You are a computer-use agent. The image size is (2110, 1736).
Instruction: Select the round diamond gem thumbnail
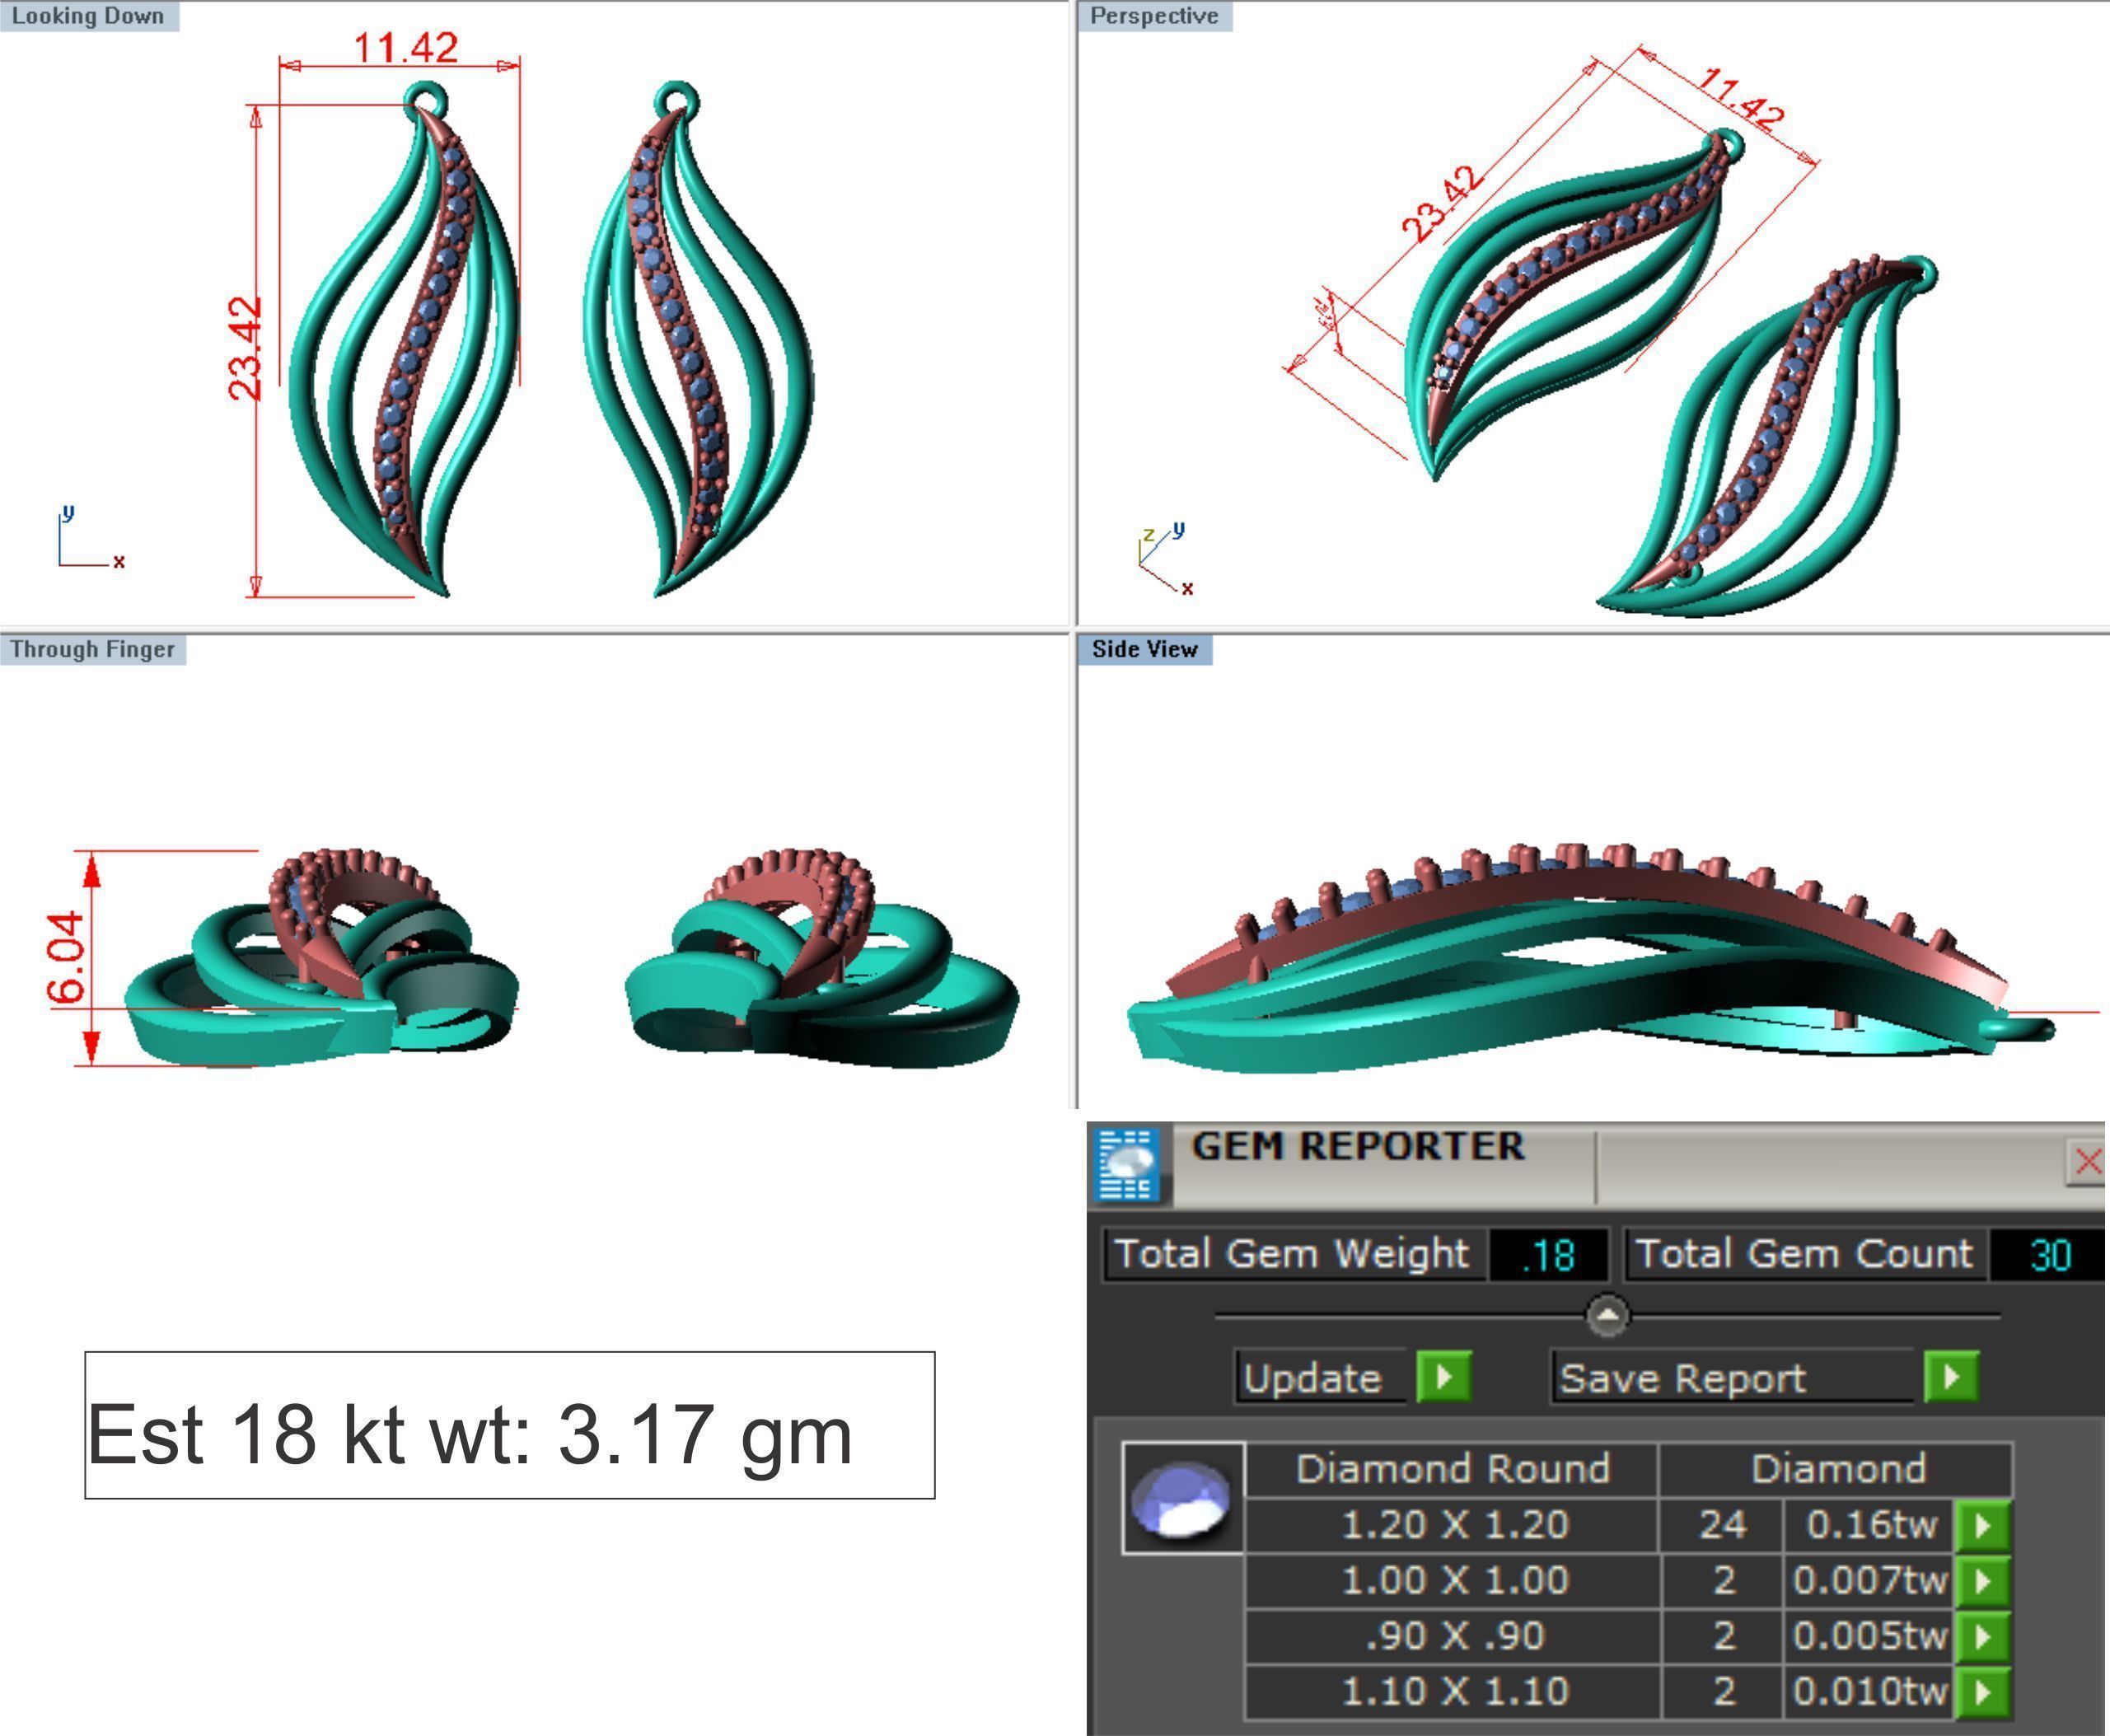click(1182, 1497)
